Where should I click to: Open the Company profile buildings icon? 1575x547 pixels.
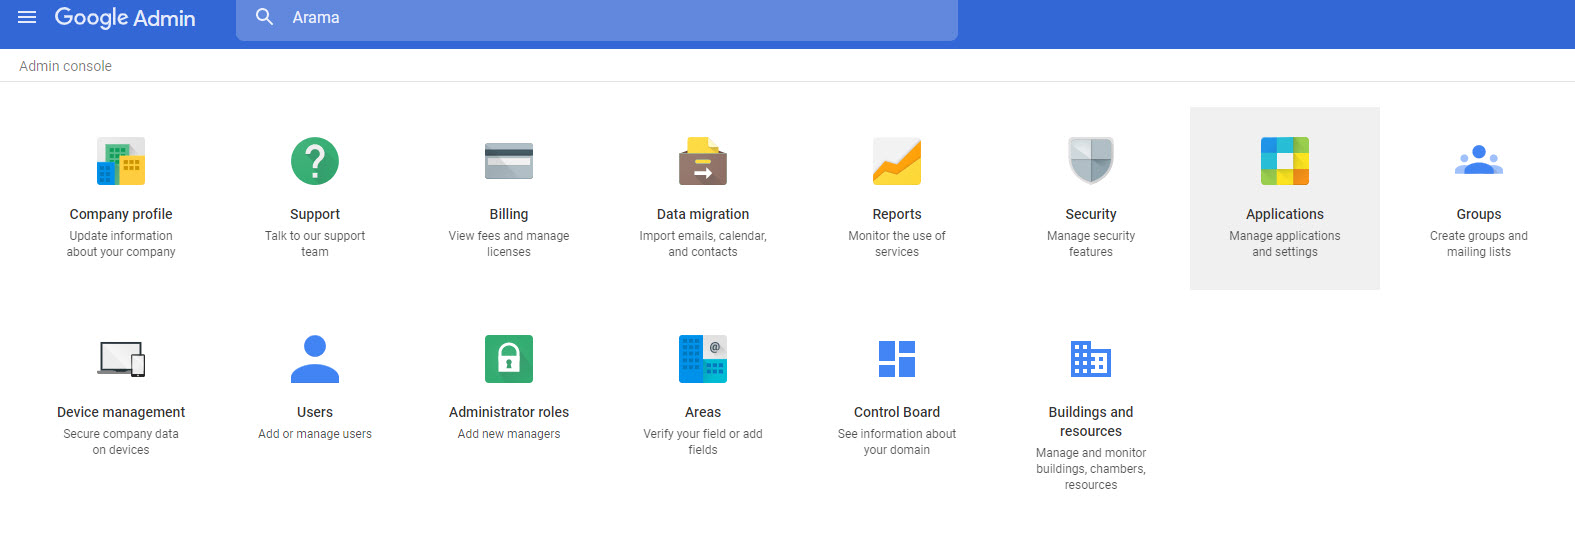tap(121, 161)
